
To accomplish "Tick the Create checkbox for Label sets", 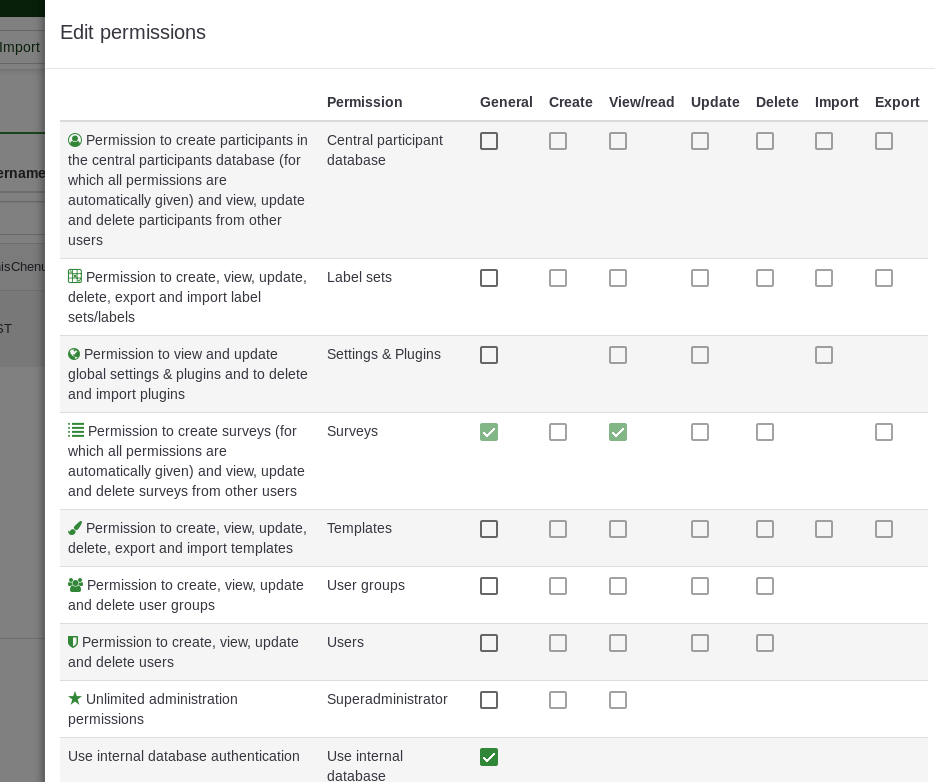I will [x=558, y=278].
